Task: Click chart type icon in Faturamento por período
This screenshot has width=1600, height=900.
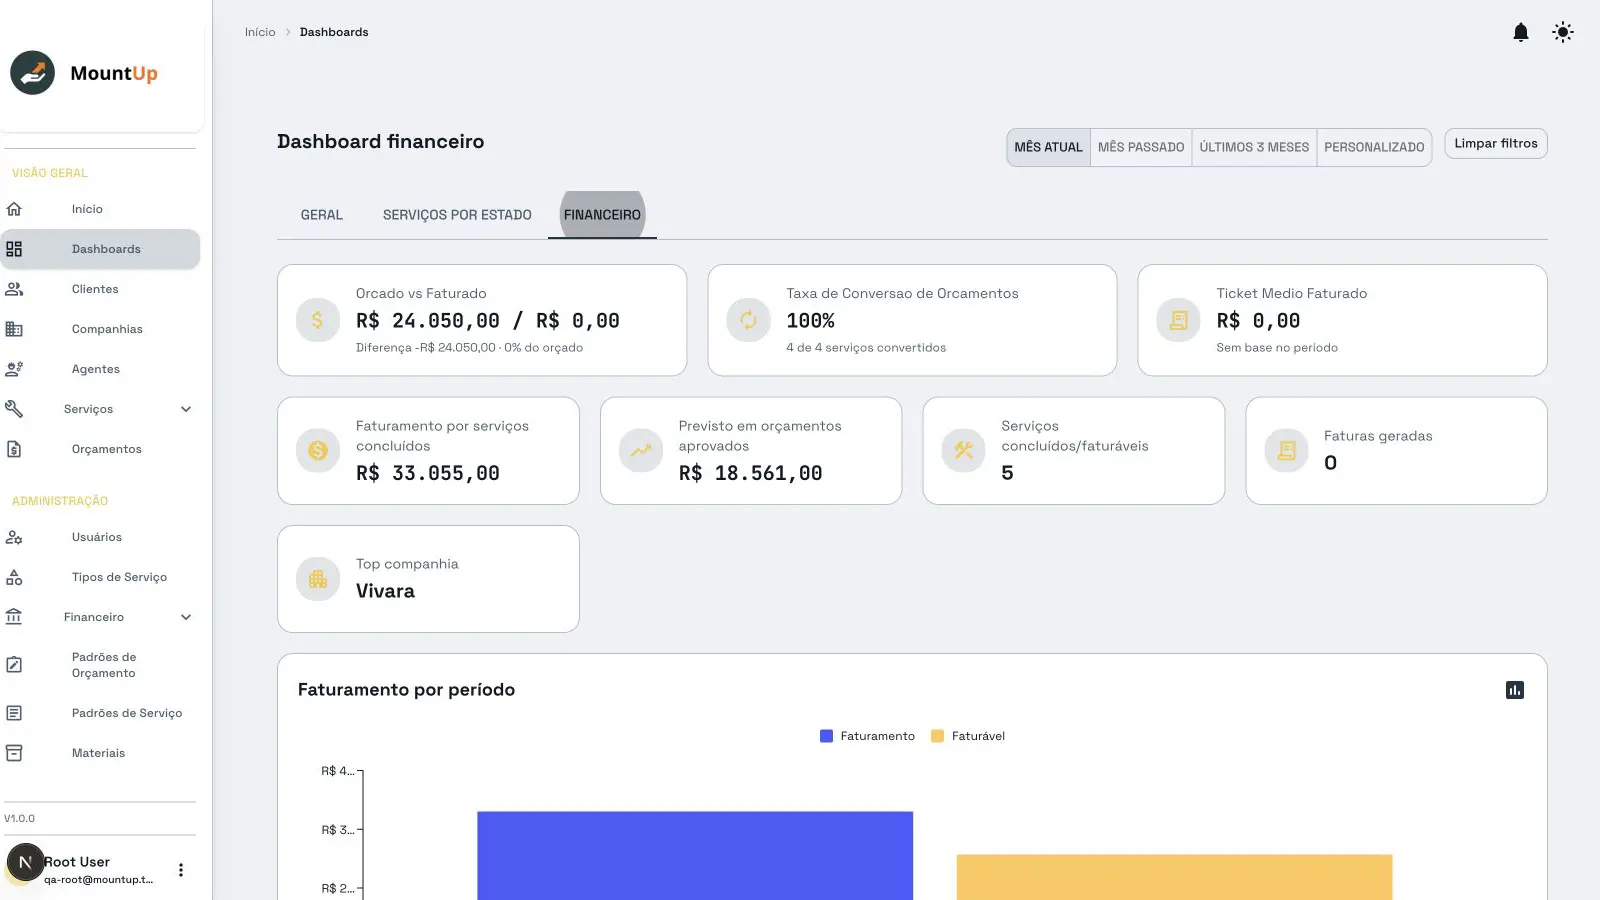Action: [x=1515, y=690]
